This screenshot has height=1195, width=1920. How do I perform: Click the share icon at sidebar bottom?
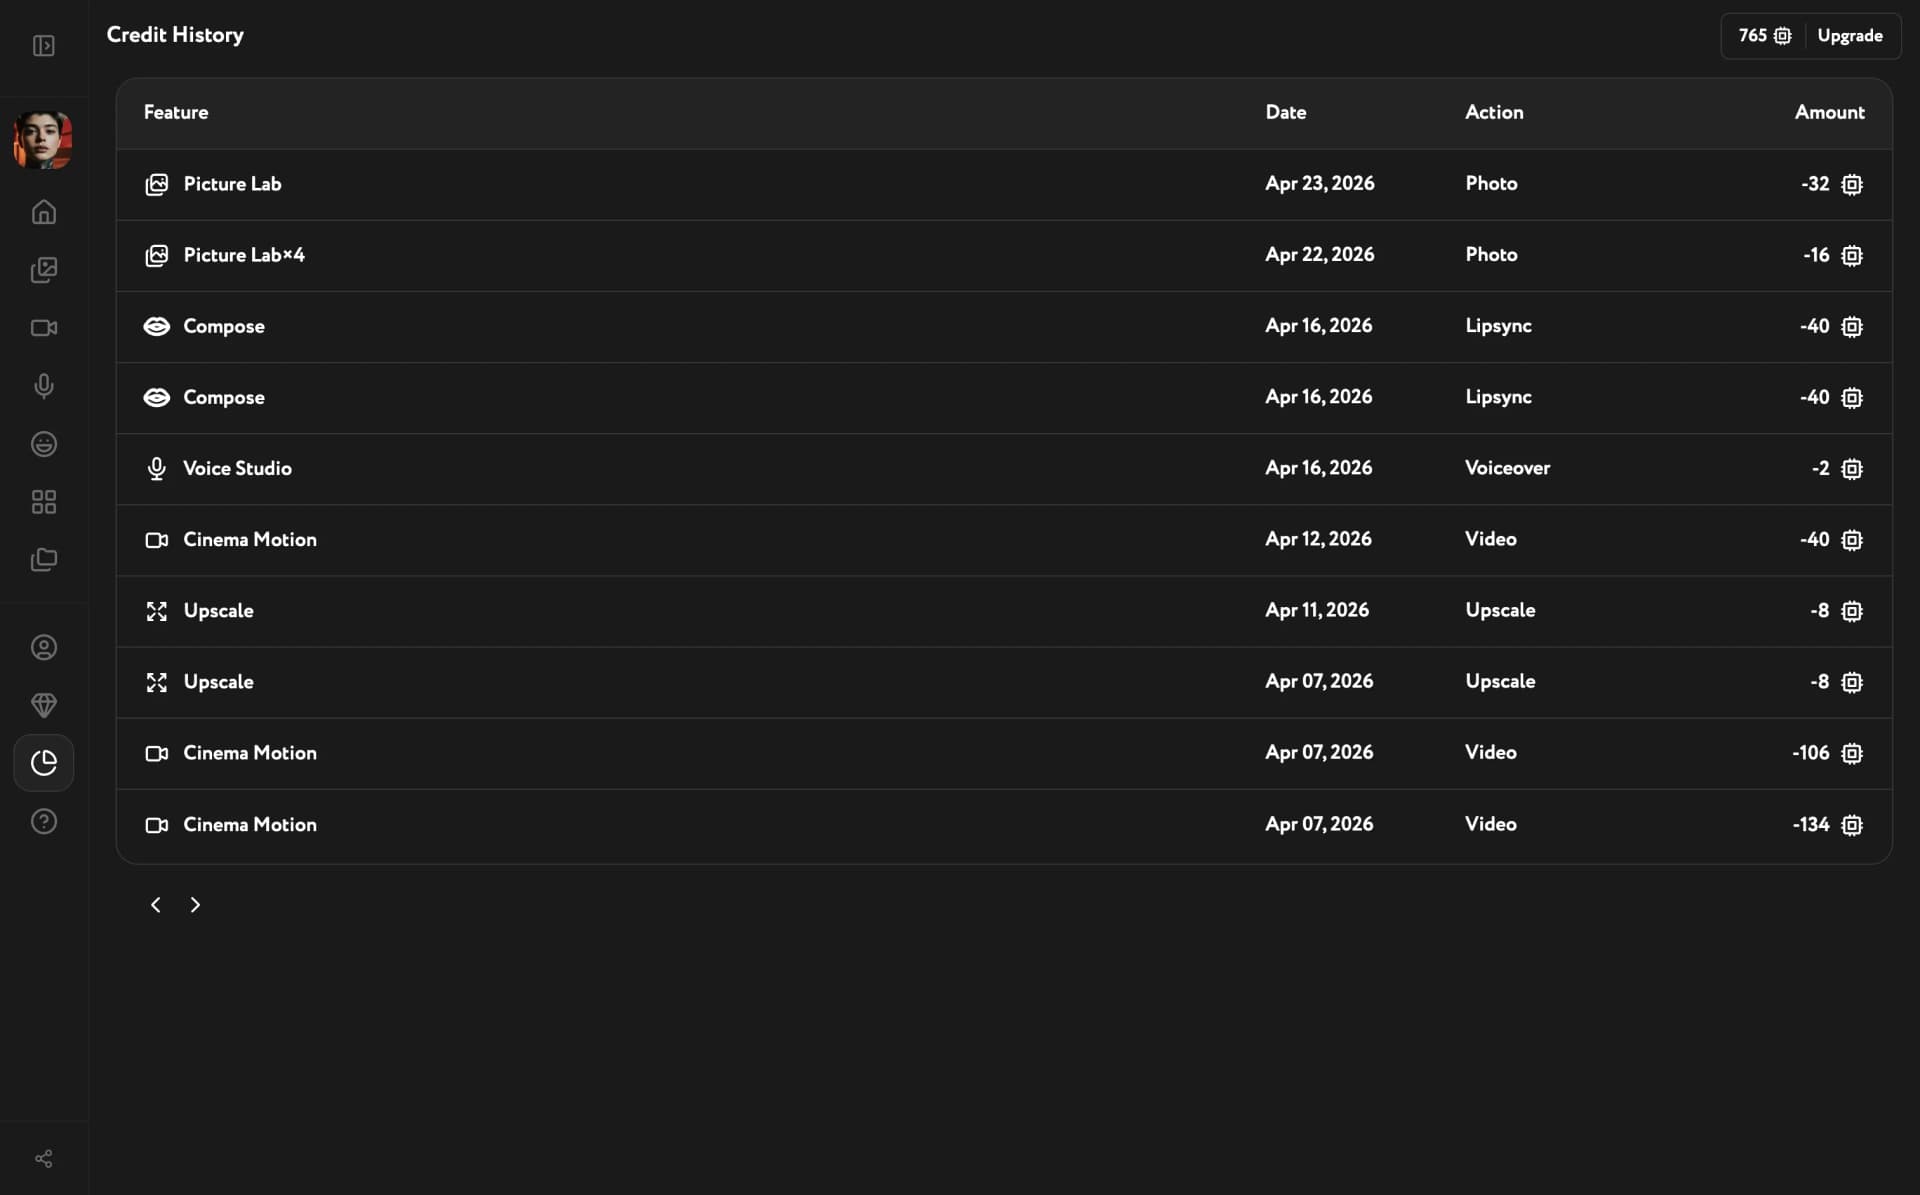click(44, 1159)
